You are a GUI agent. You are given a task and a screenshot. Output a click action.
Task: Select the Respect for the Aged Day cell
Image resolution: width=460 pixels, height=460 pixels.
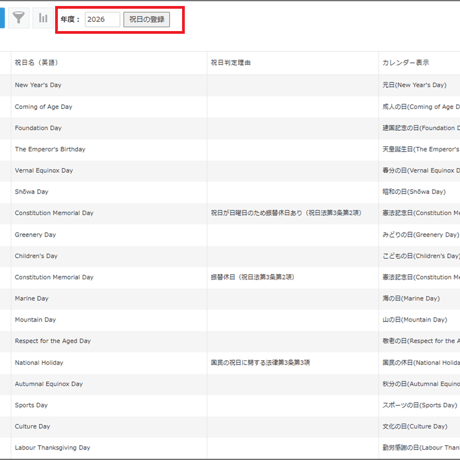point(109,341)
